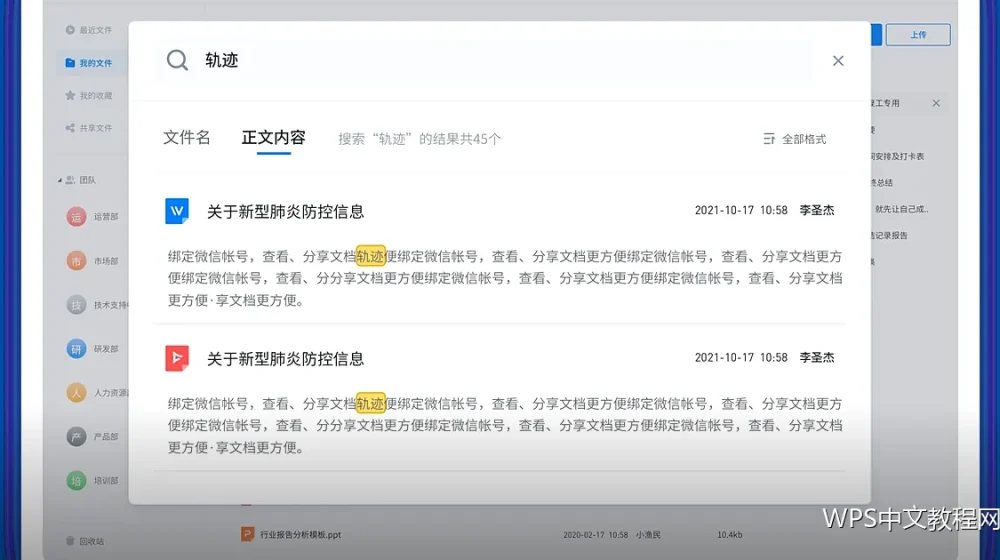Open the 行业报告分析模板.ppt file
Viewport: 1000px width, 560px height.
pyautogui.click(x=300, y=534)
